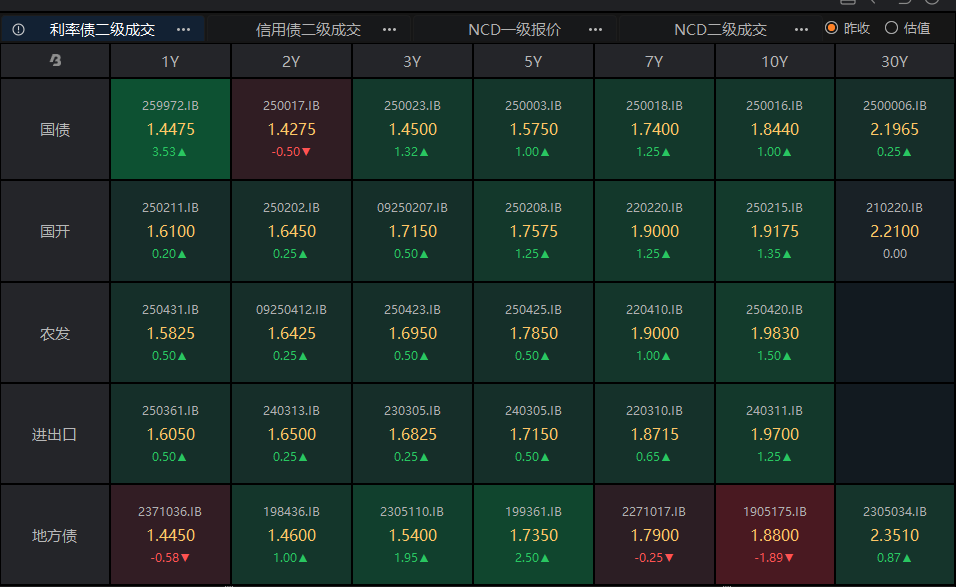Click the 10Y column header

point(774,62)
